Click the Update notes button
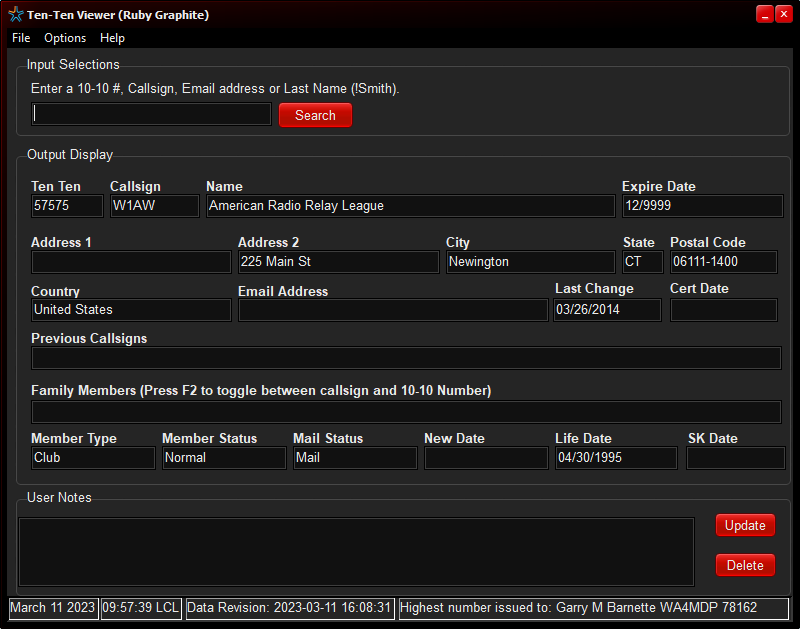 [745, 526]
